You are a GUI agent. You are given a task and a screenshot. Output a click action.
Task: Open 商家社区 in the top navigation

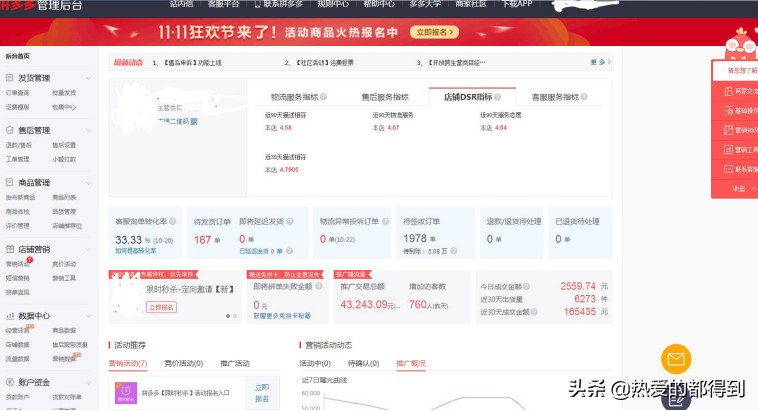[471, 4]
